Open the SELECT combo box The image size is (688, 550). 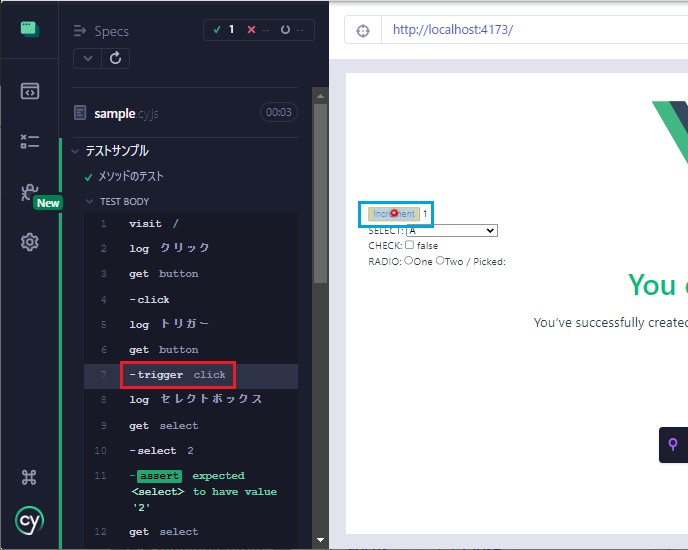coord(452,230)
